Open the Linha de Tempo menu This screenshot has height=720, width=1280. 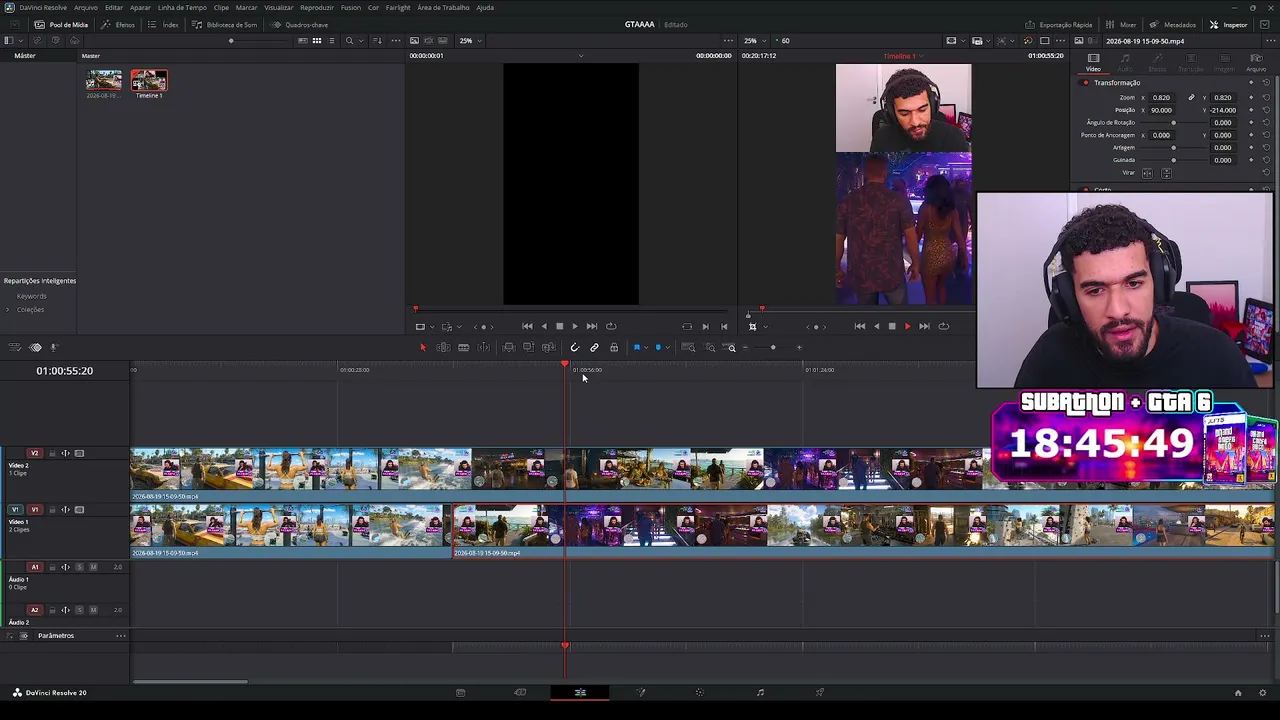(x=182, y=7)
